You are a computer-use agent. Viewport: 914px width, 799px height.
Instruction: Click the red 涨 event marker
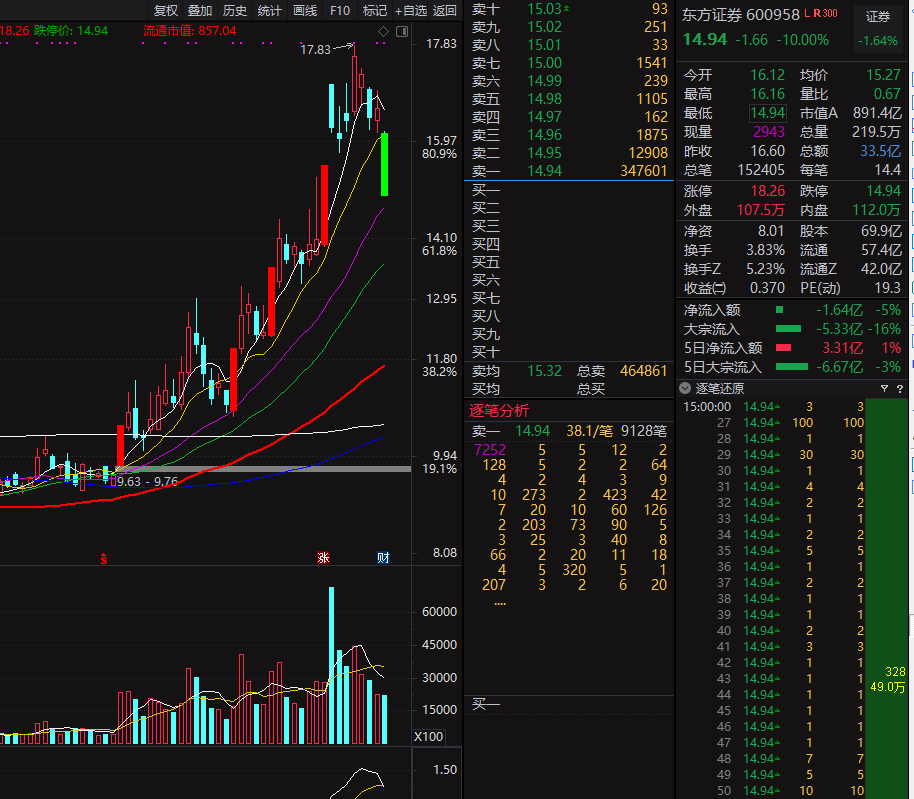pos(324,558)
